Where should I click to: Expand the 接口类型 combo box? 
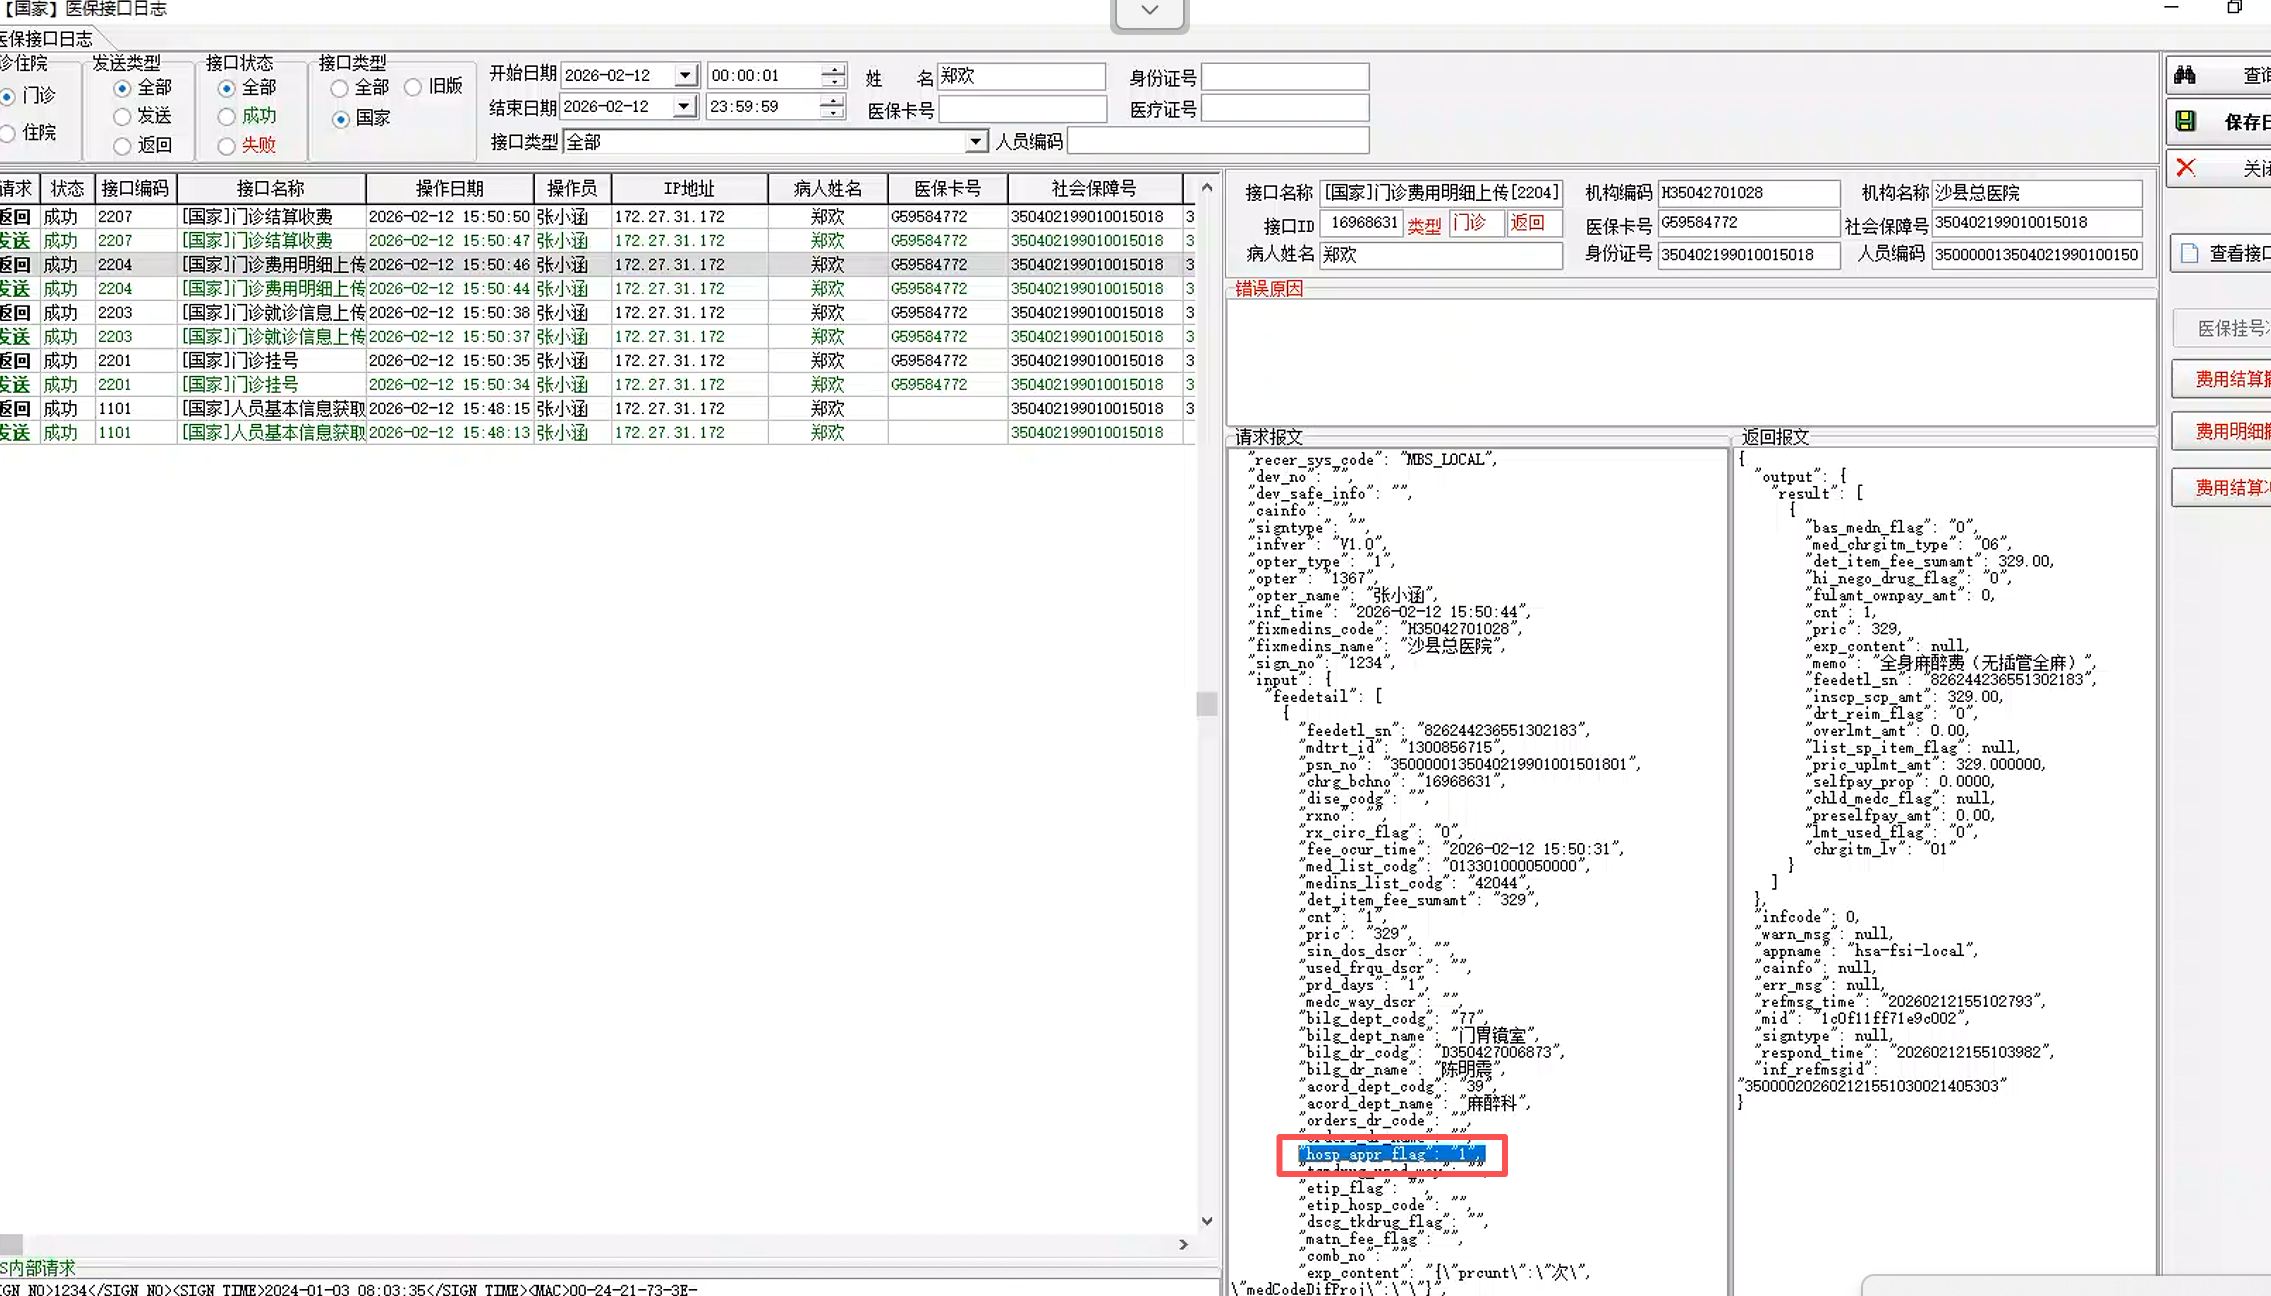[x=975, y=142]
